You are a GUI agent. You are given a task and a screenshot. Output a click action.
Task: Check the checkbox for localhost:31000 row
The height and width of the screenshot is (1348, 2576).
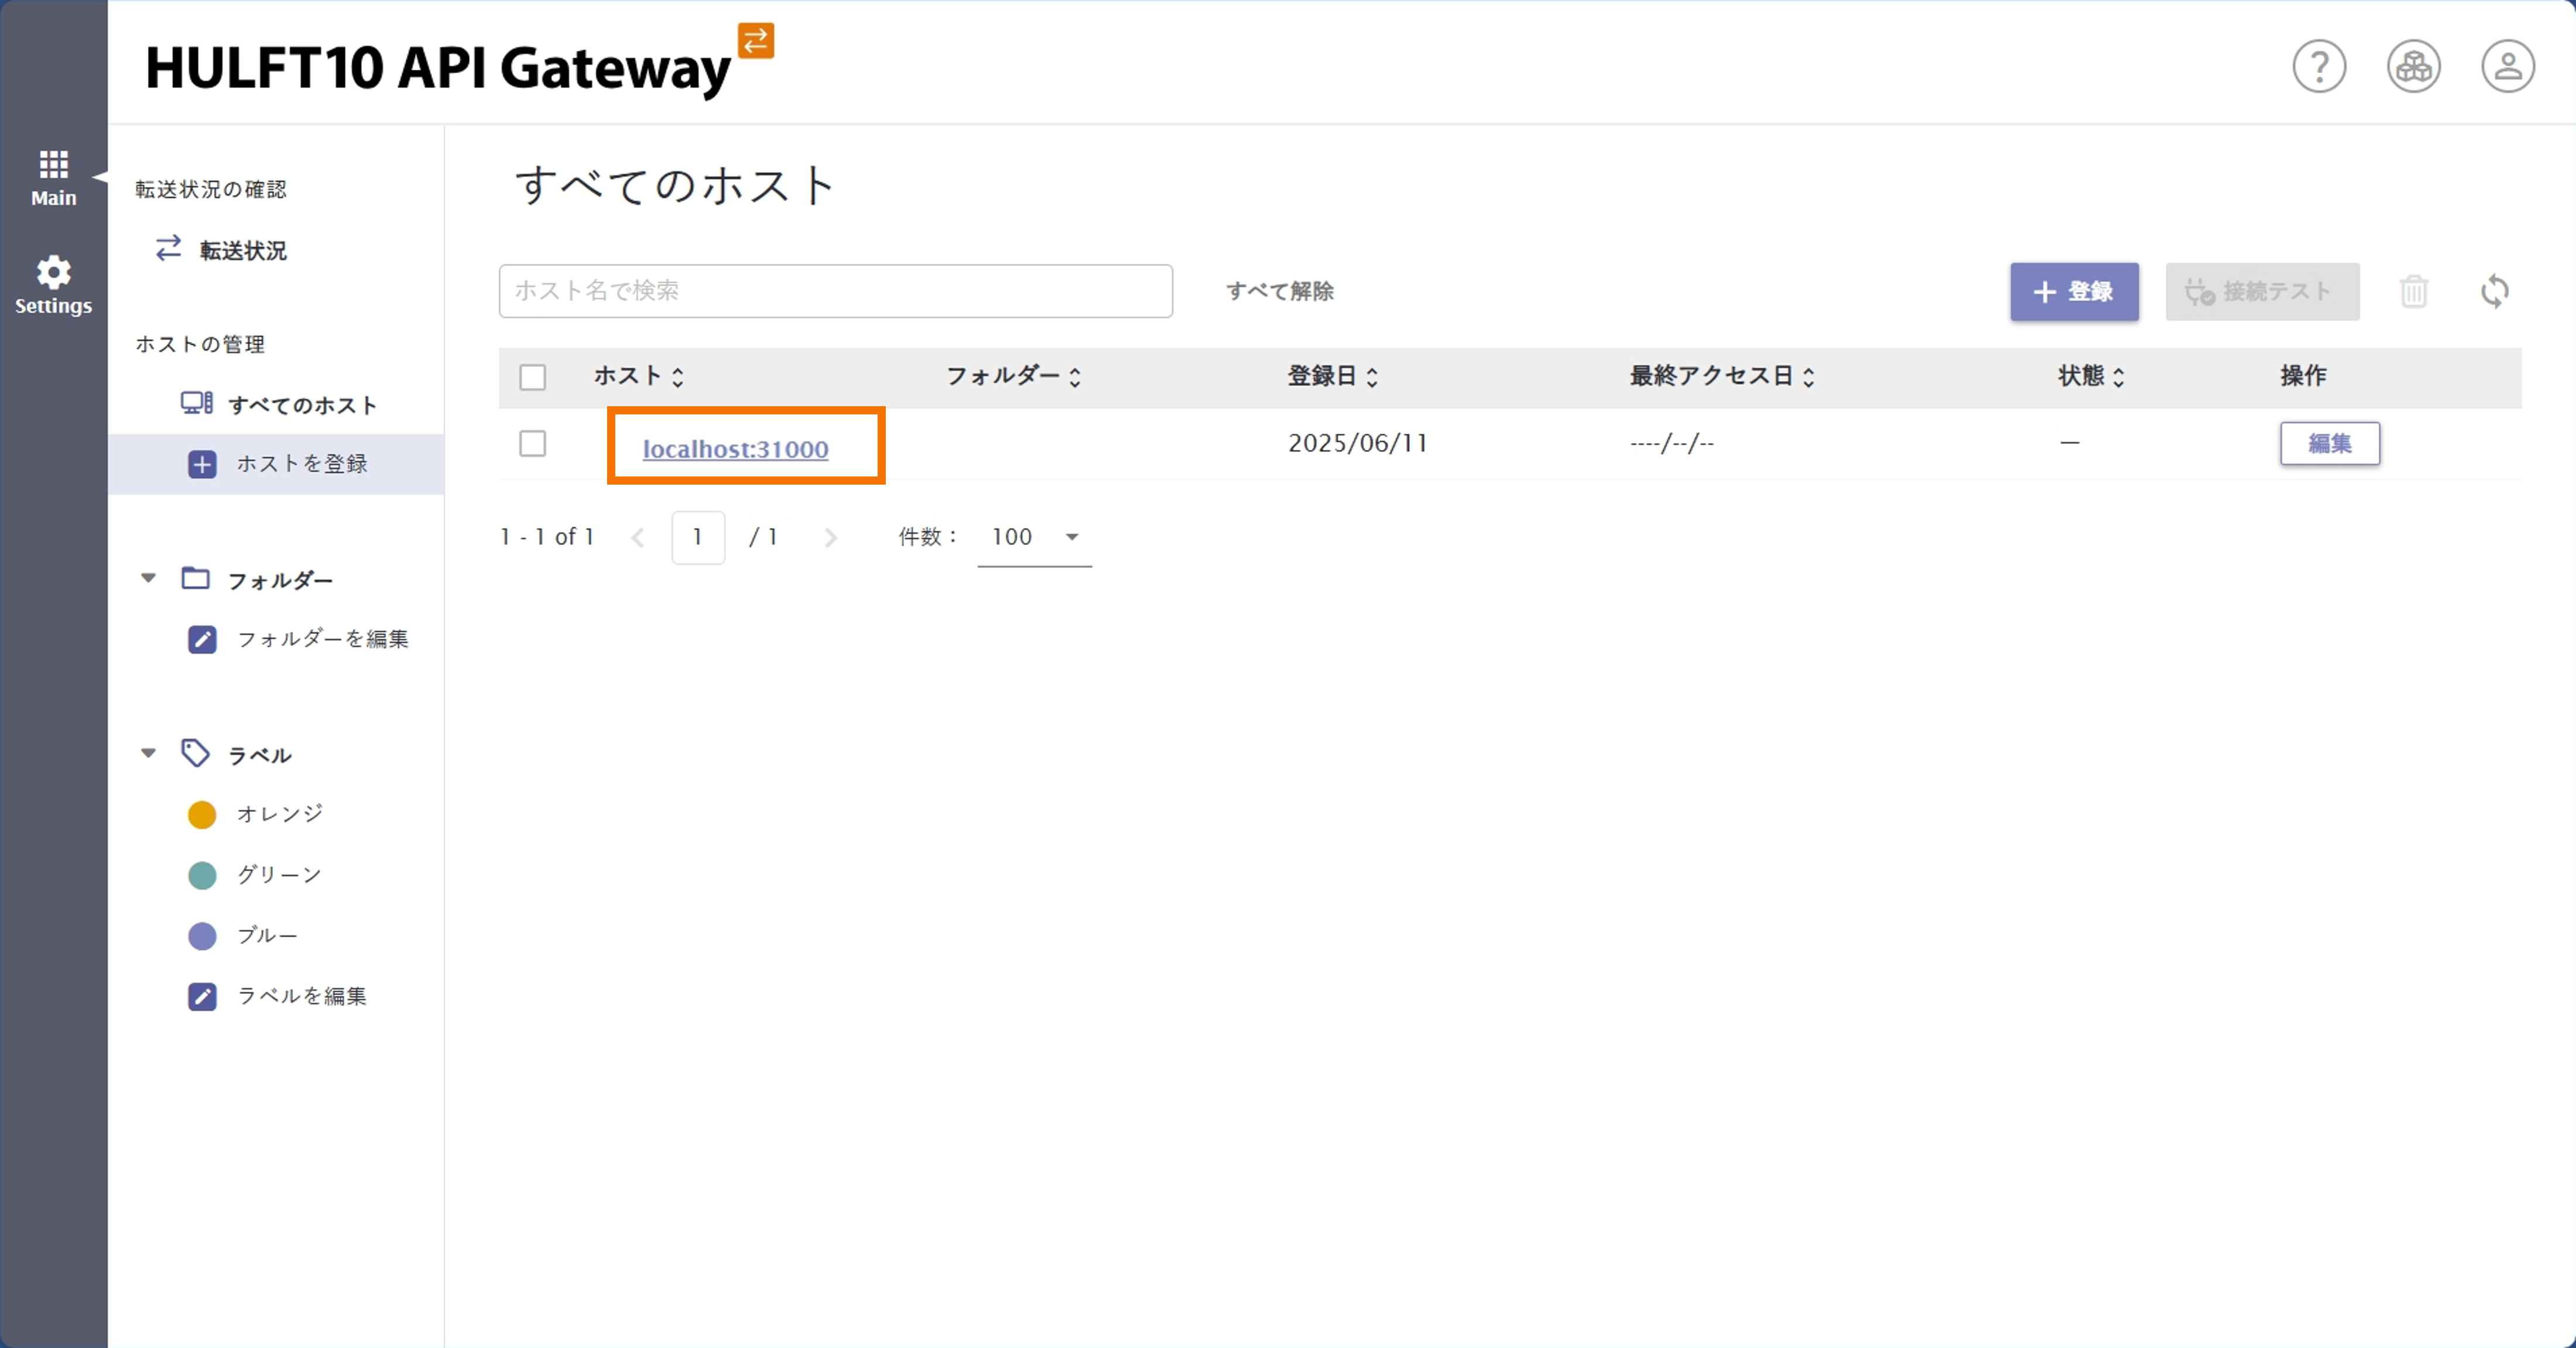tap(533, 444)
